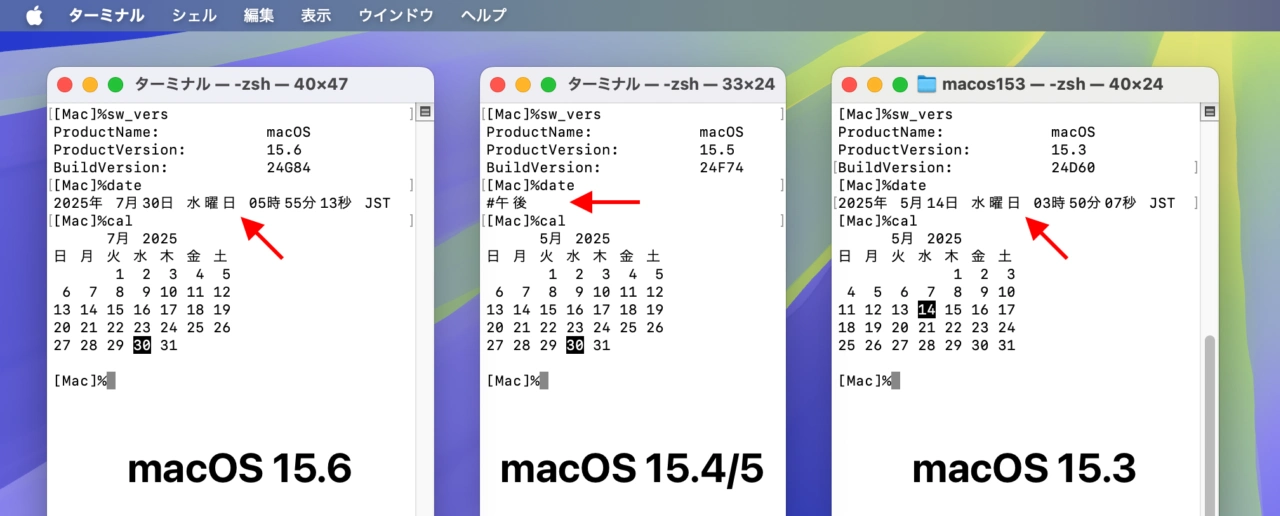Open the ターミナル menu in menu bar
1280x516 pixels.
click(106, 15)
